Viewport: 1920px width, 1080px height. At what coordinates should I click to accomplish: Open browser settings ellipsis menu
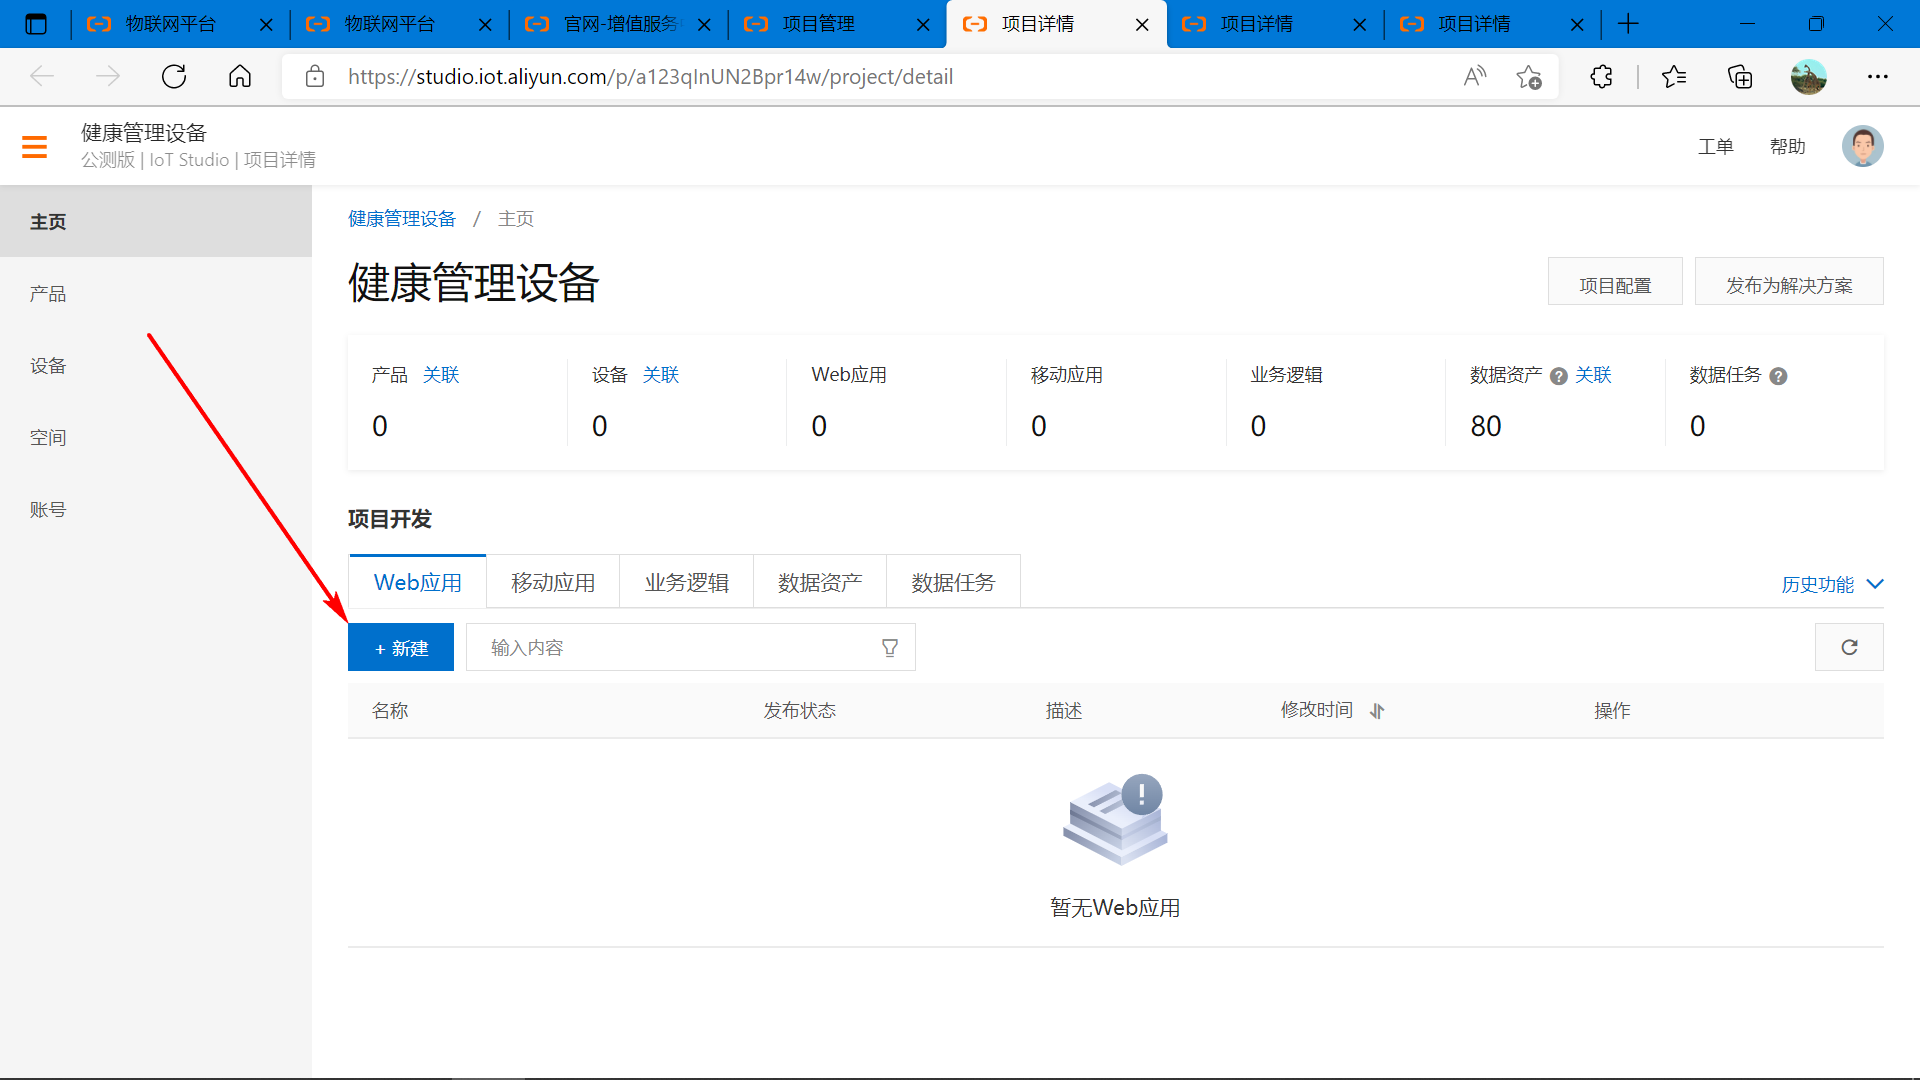[1878, 77]
